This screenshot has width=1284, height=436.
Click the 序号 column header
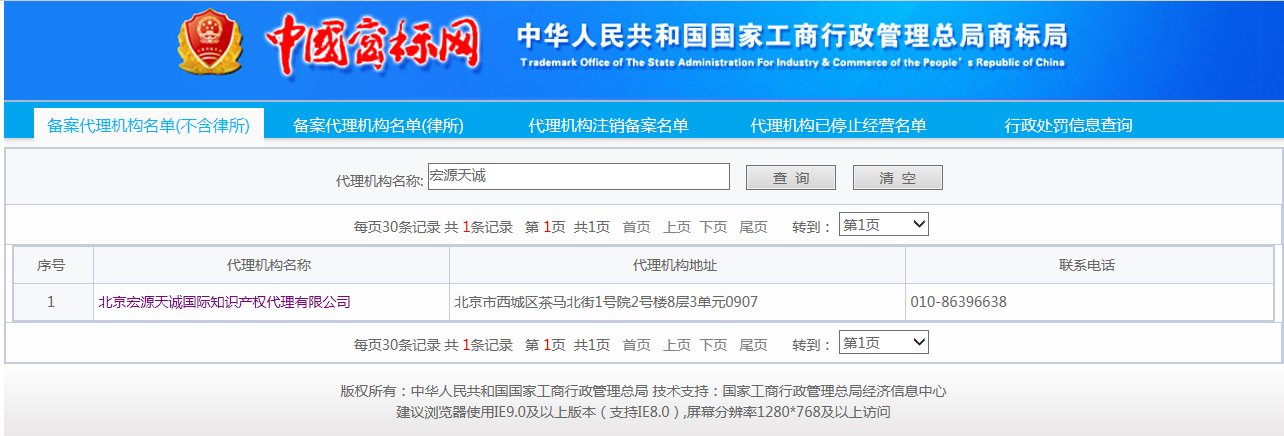[52, 265]
